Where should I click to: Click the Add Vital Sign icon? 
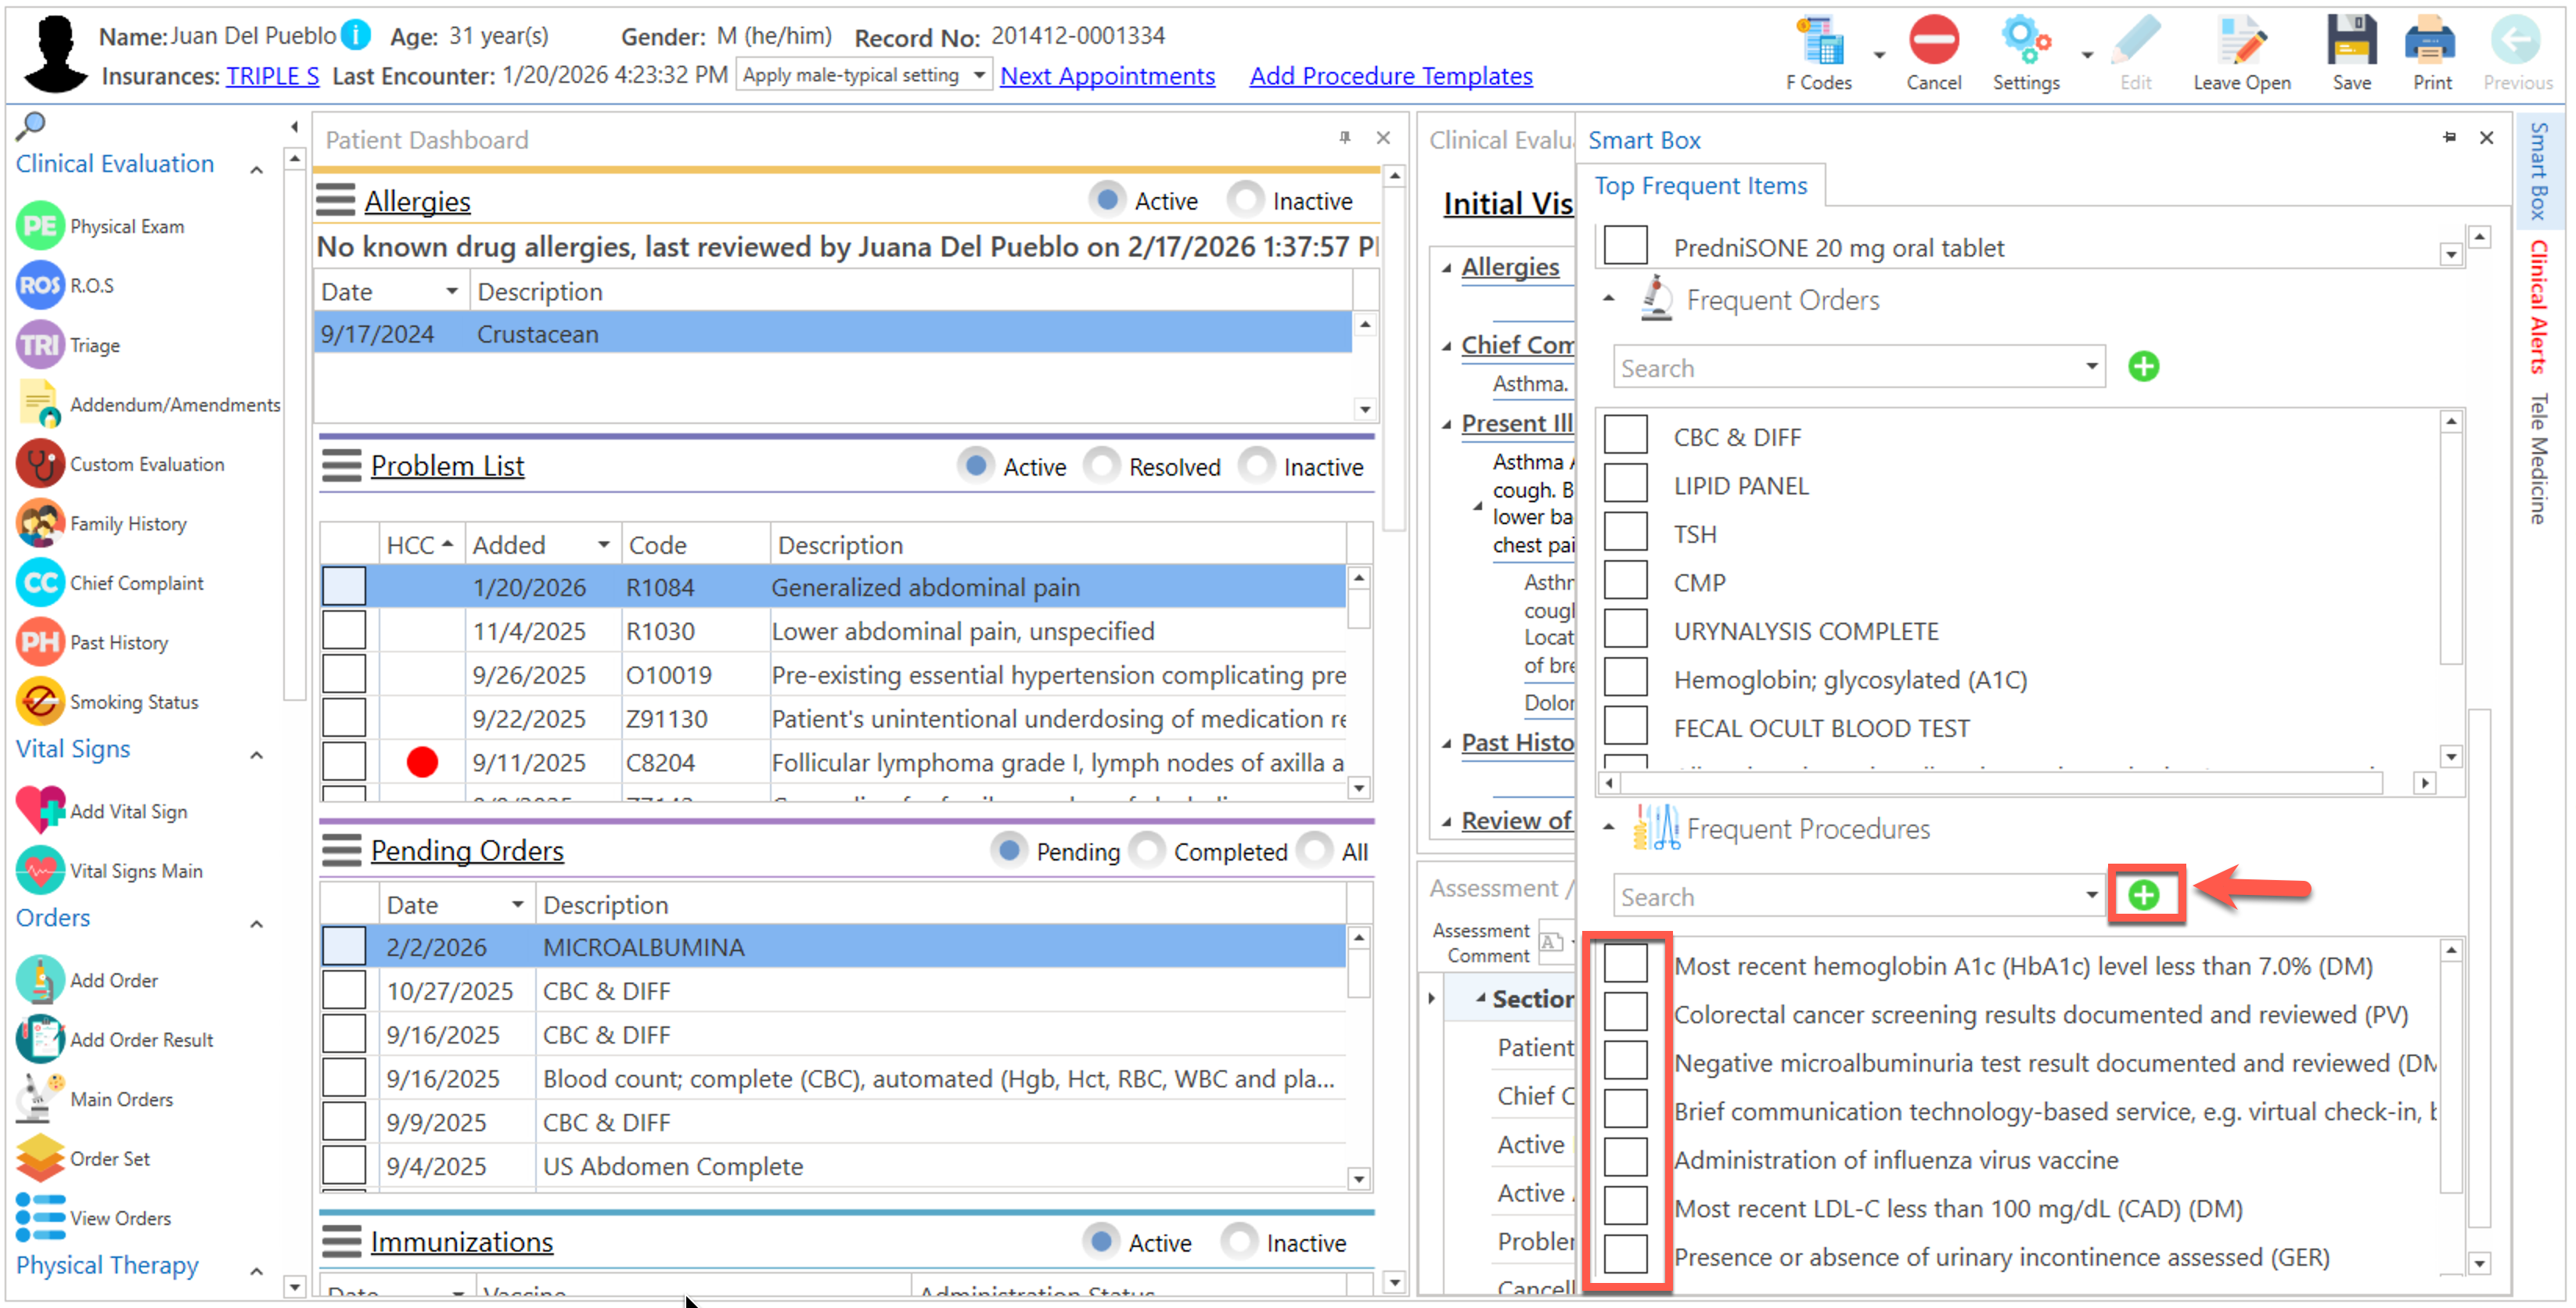point(40,811)
